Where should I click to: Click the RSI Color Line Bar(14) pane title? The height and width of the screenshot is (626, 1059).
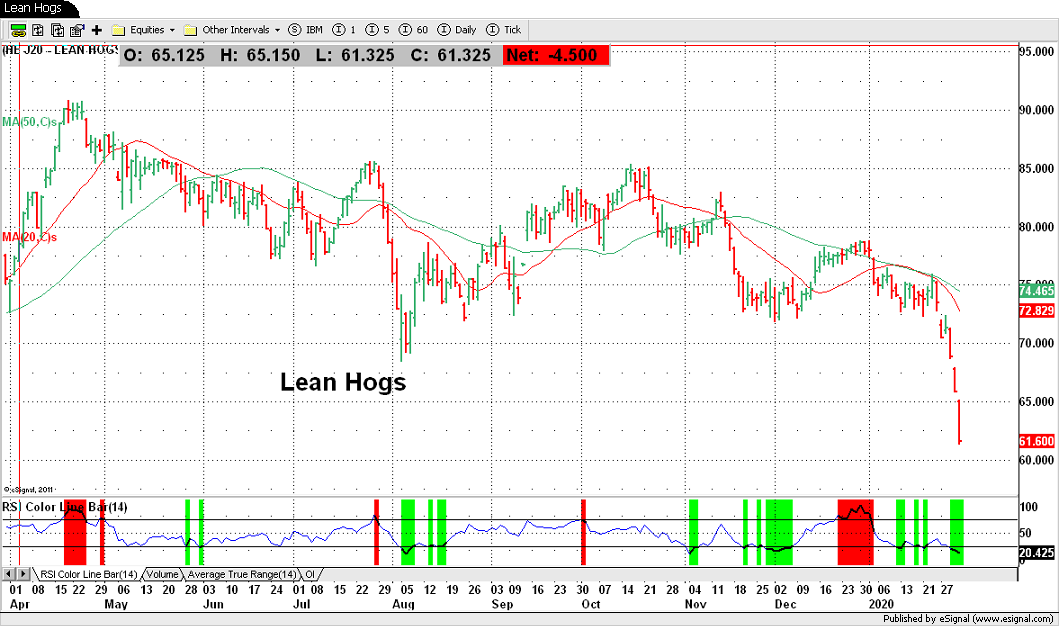pos(65,506)
